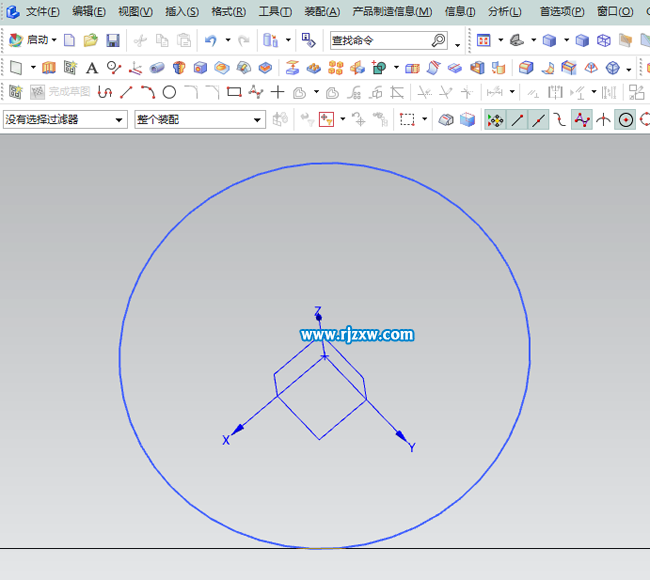Viewport: 650px width, 580px height.
Task: Click the Undo arrow icon
Action: click(210, 41)
